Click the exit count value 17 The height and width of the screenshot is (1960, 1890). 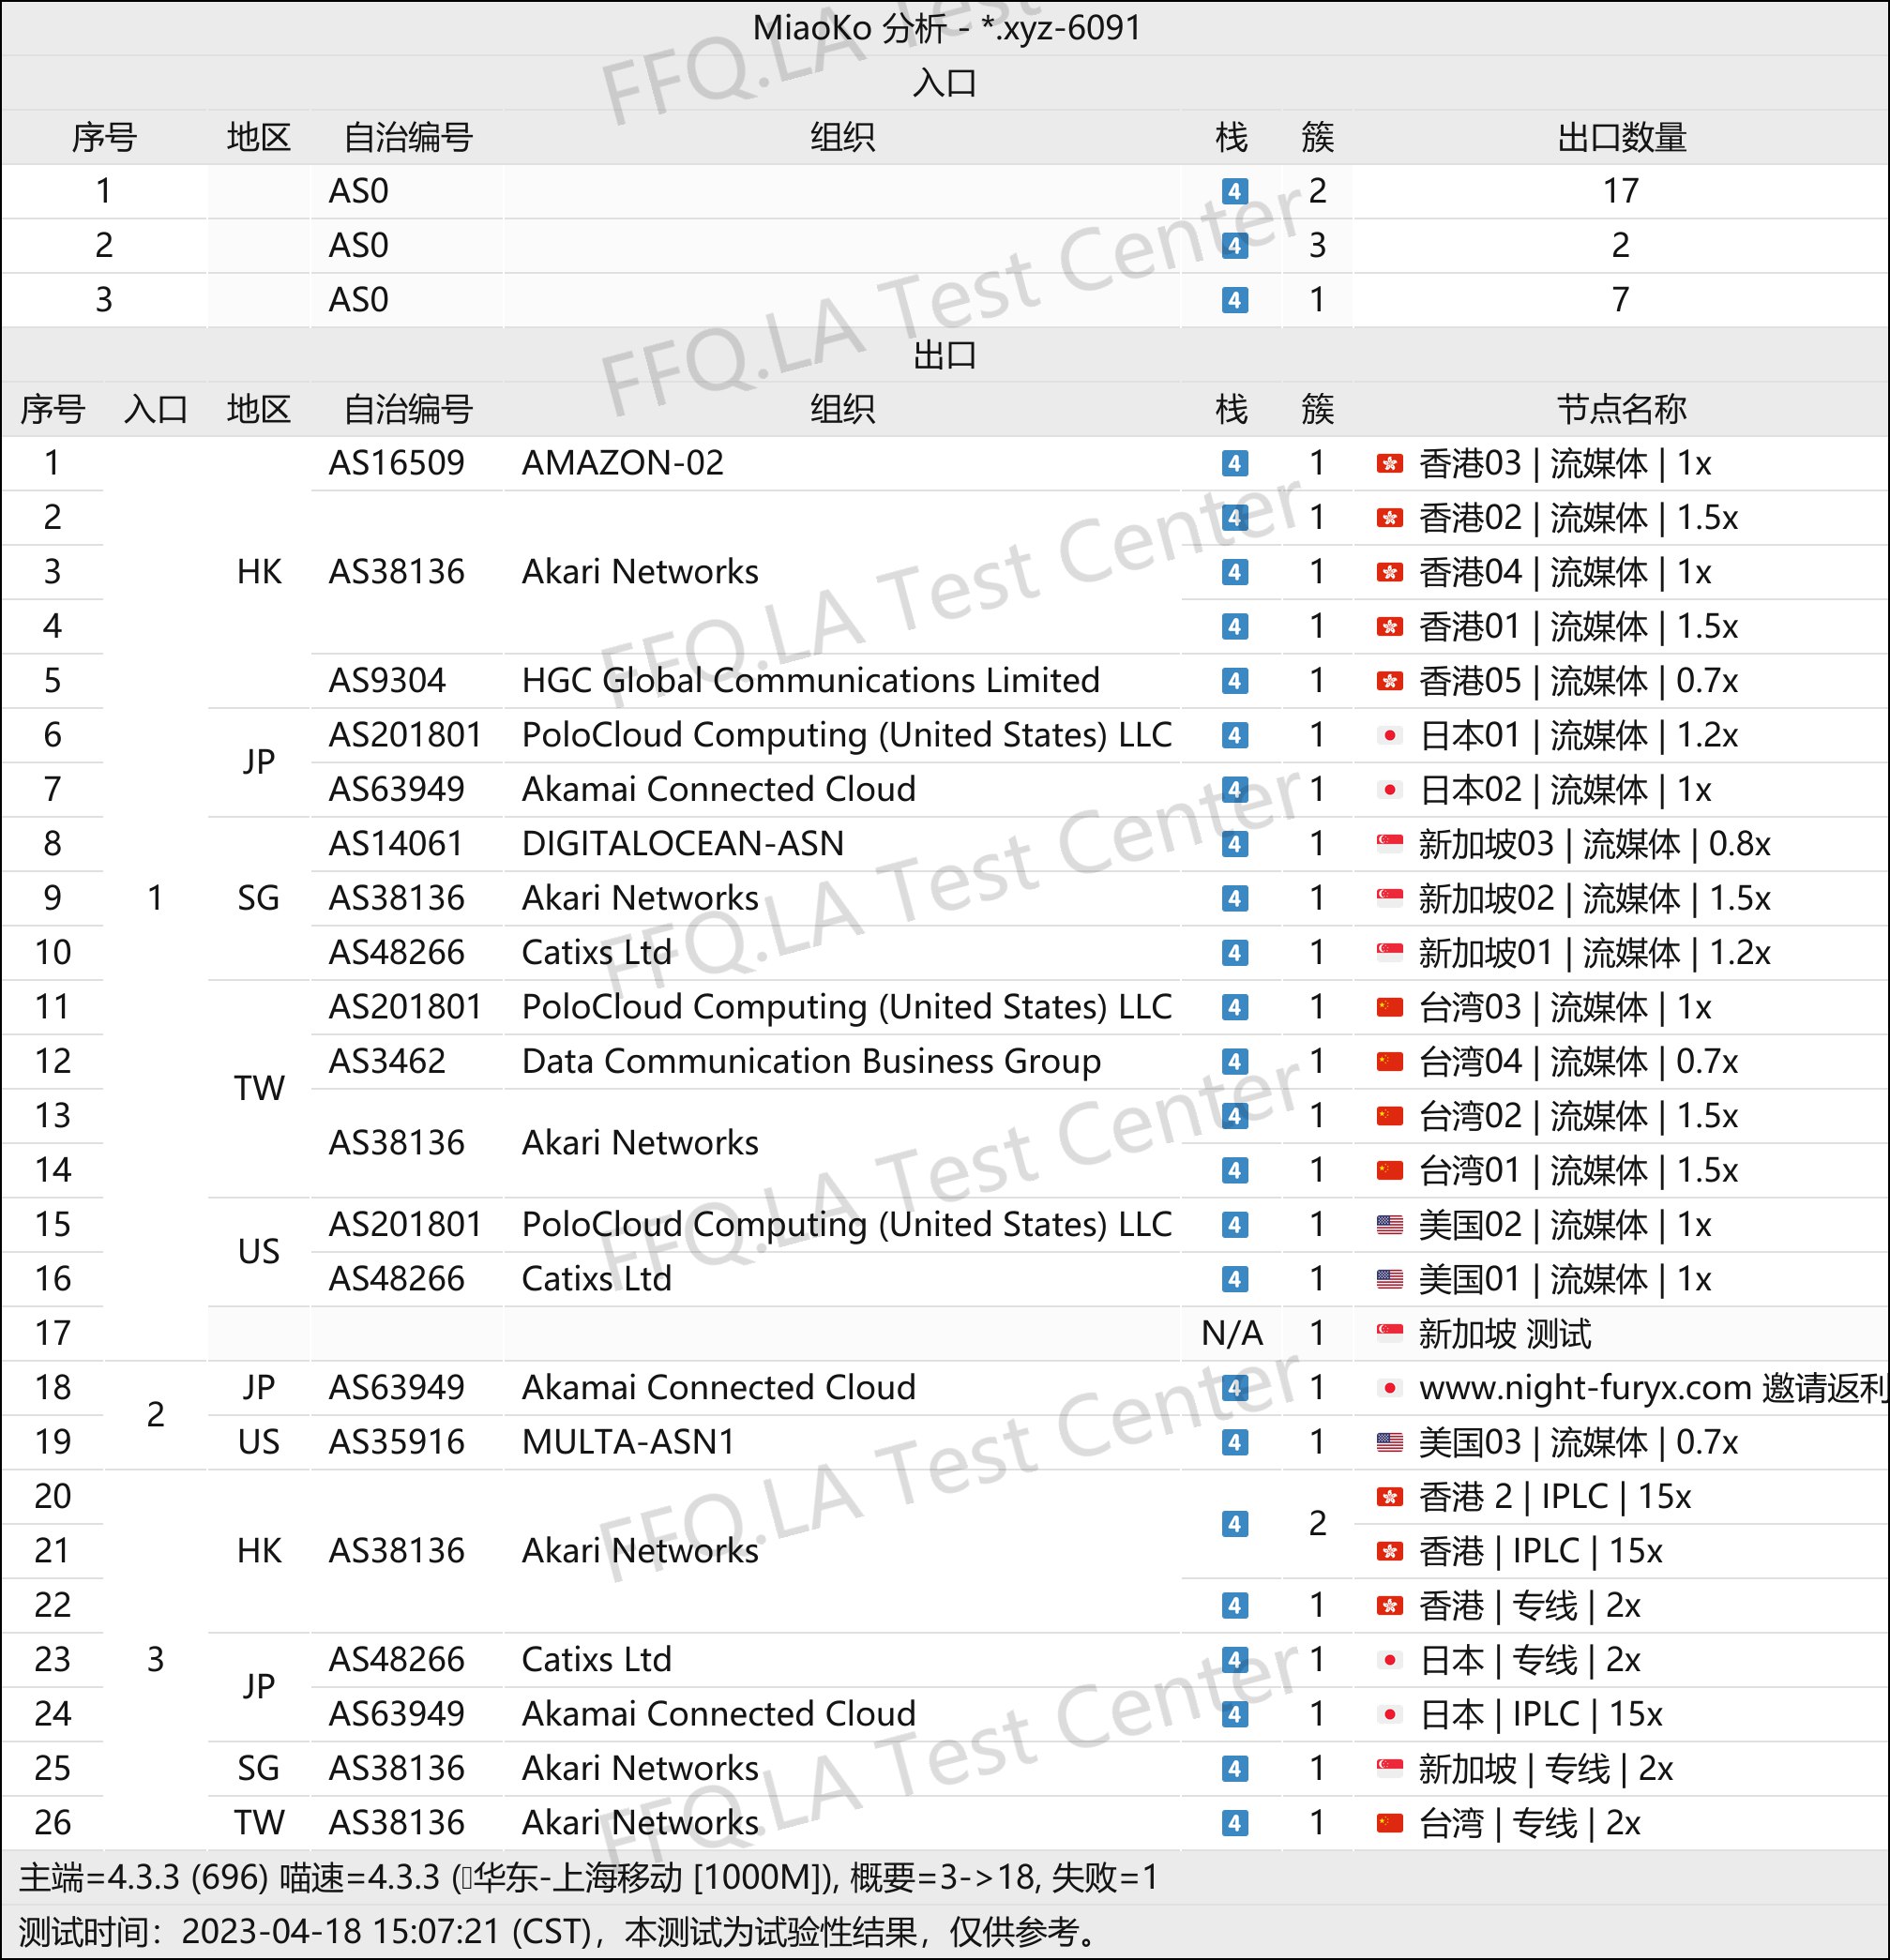tap(1621, 191)
